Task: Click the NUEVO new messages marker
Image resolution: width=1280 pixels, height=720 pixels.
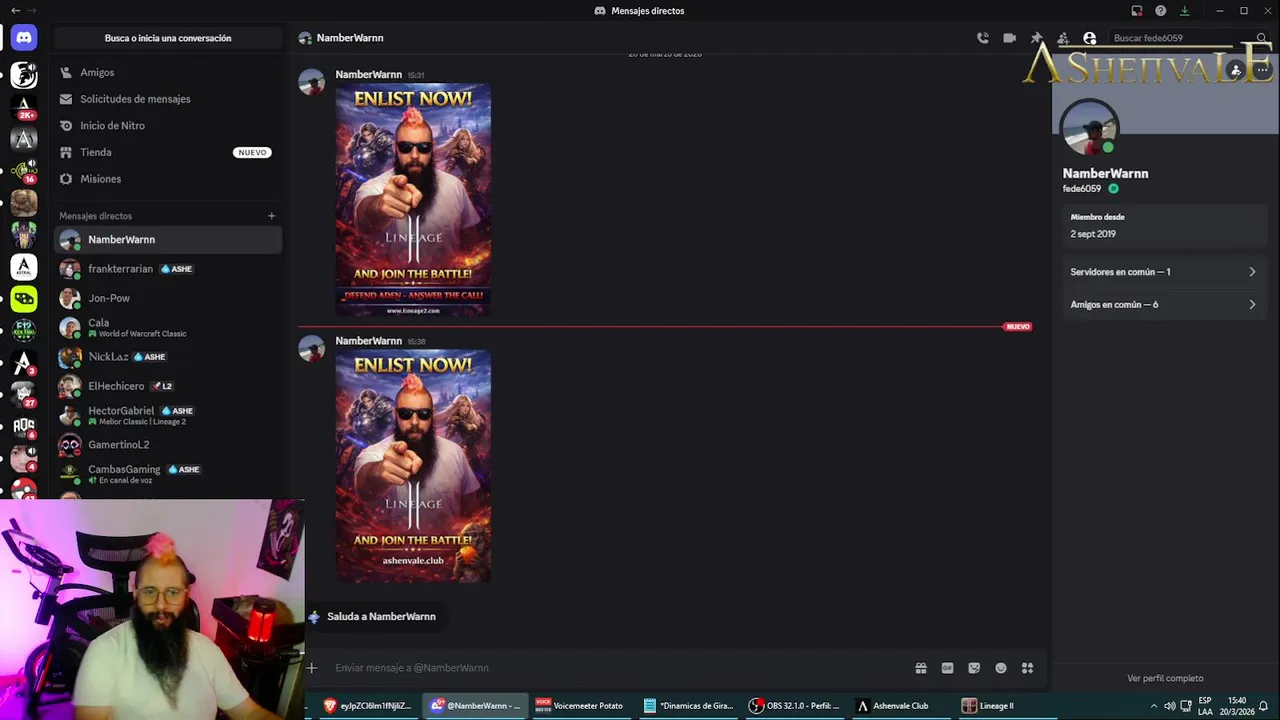Action: click(x=1018, y=327)
